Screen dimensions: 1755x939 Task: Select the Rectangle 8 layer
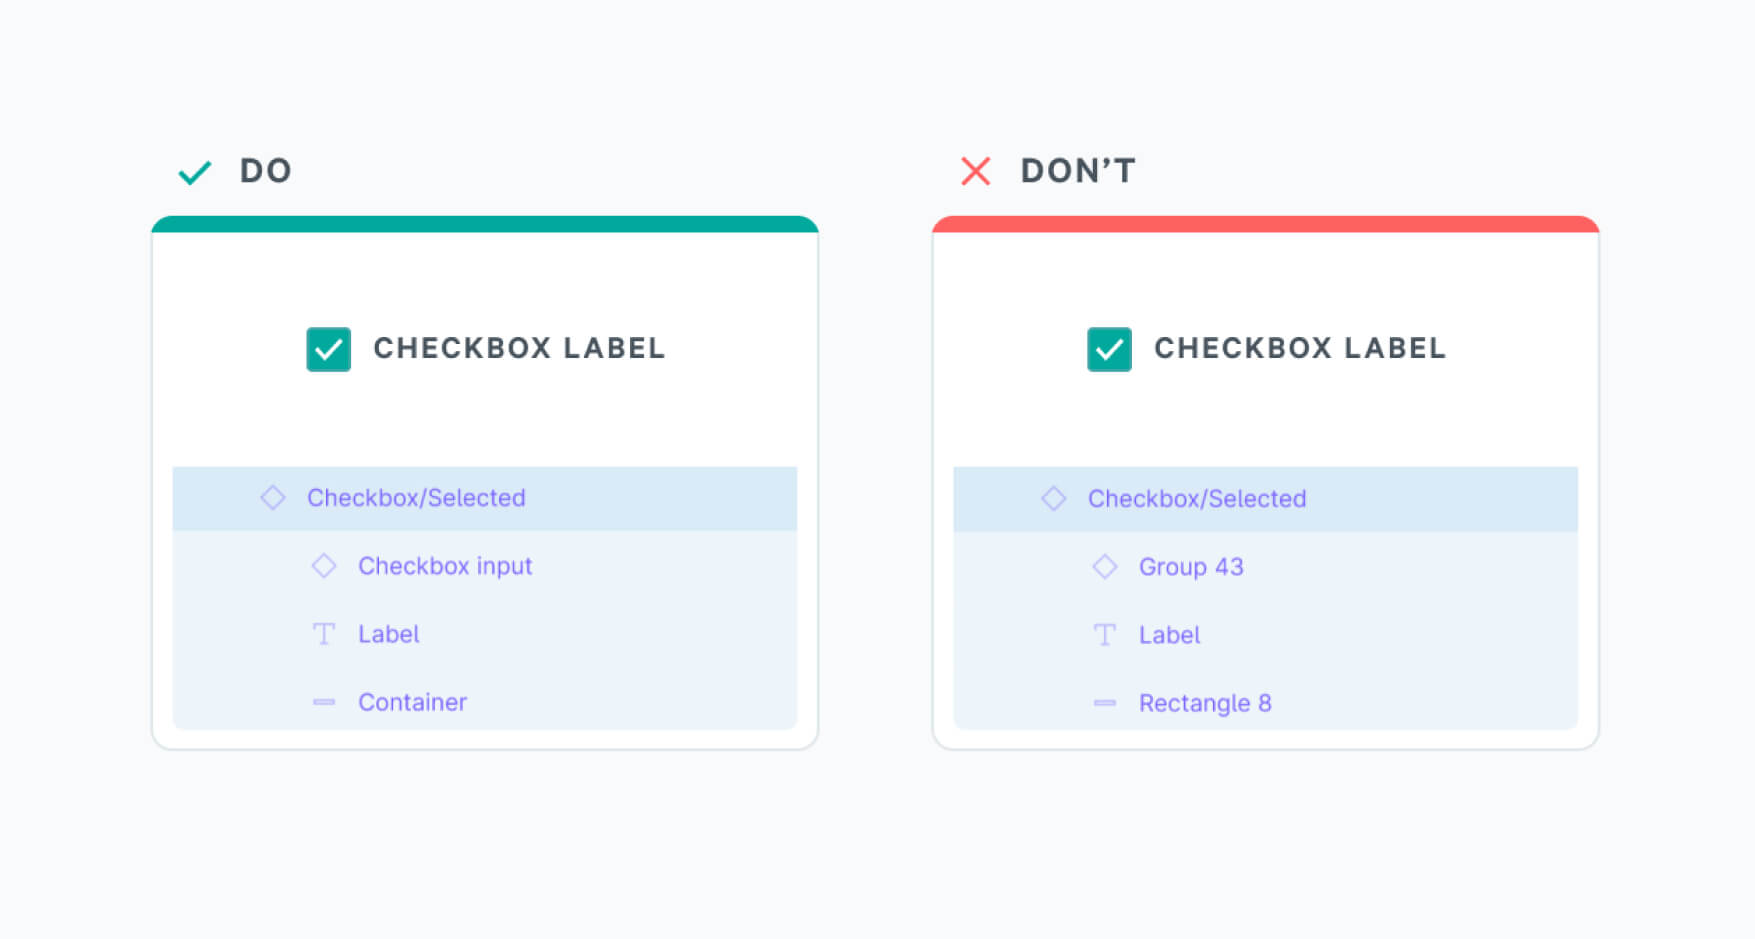(x=1205, y=703)
